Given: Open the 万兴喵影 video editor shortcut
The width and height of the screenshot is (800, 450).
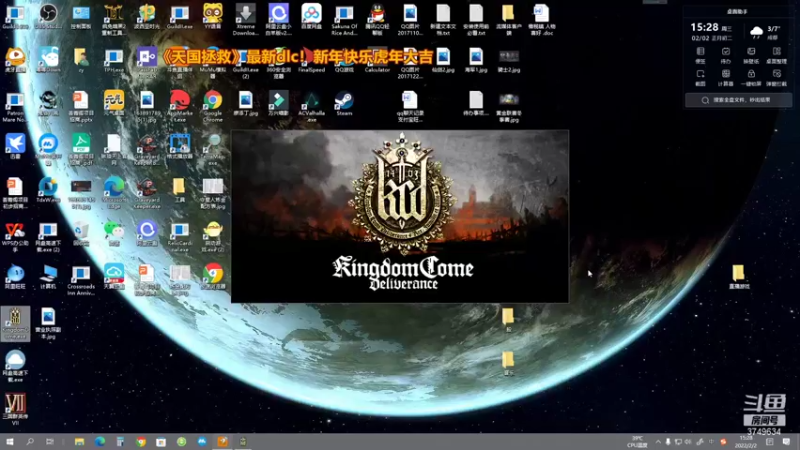Looking at the screenshot, I should point(279,104).
